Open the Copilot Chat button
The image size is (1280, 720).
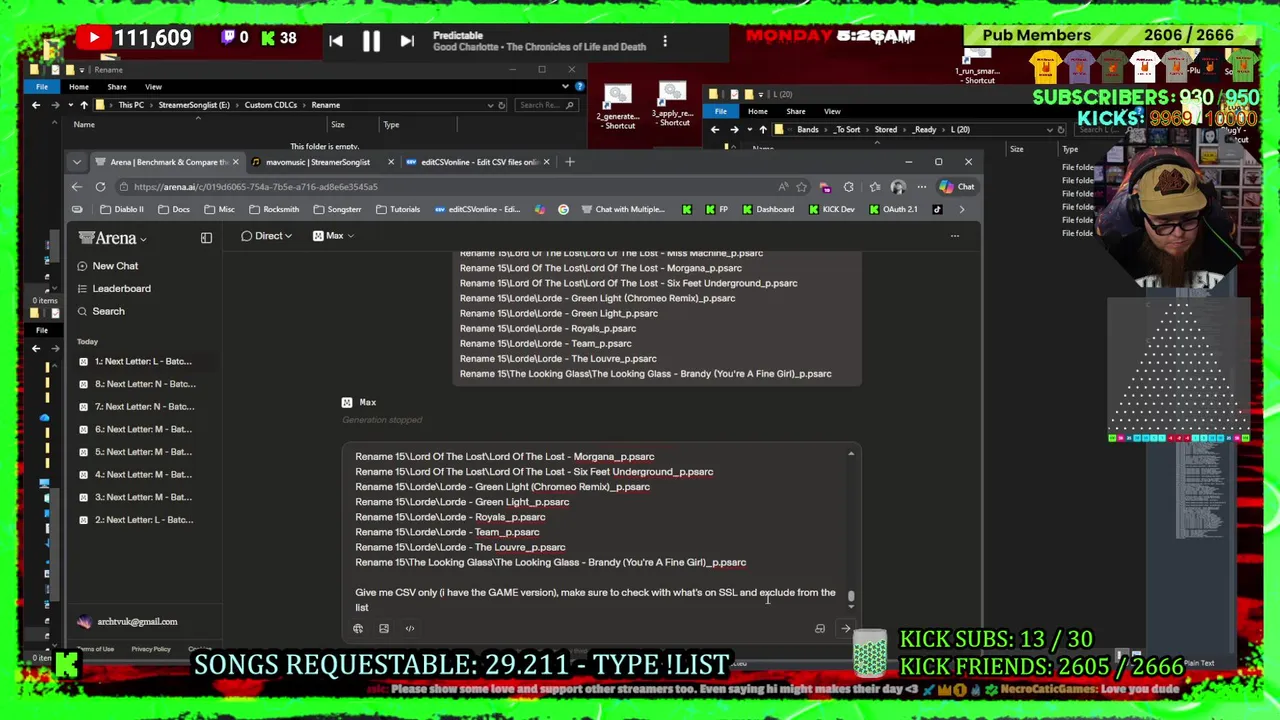click(x=957, y=187)
